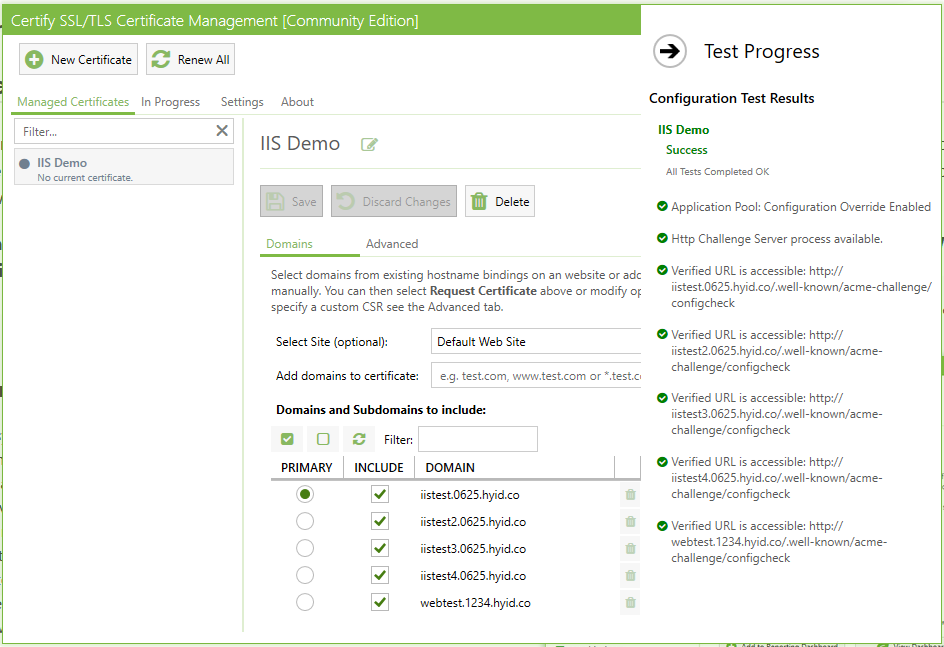
Task: Click the deselect-all domains empty box icon
Action: point(323,439)
